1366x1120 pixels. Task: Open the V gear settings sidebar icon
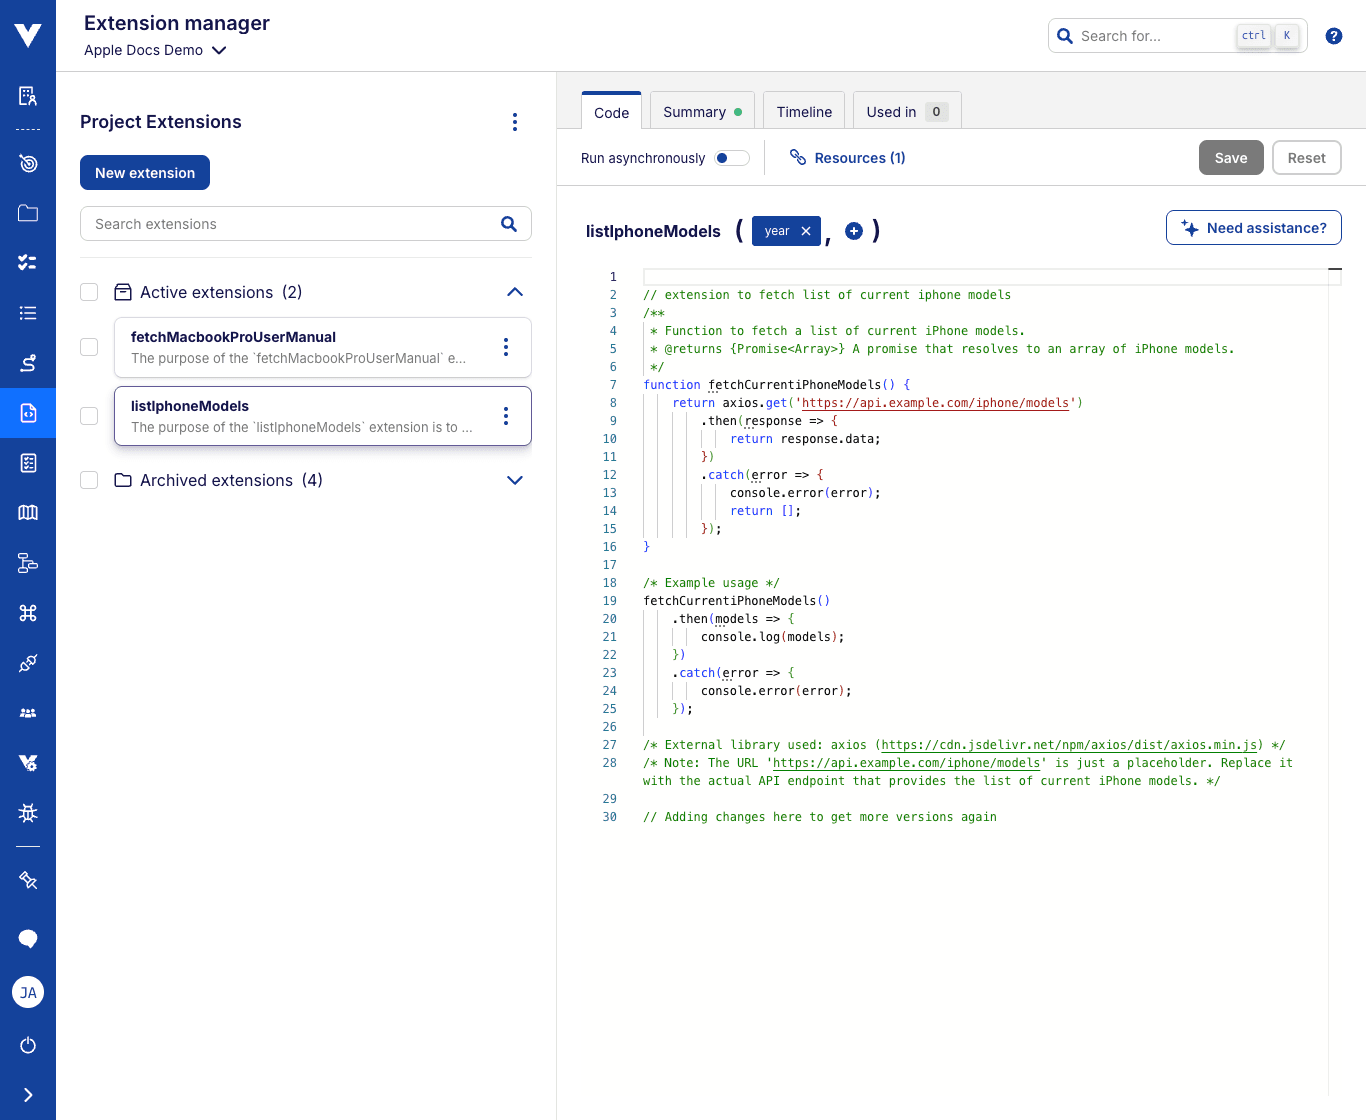[28, 763]
